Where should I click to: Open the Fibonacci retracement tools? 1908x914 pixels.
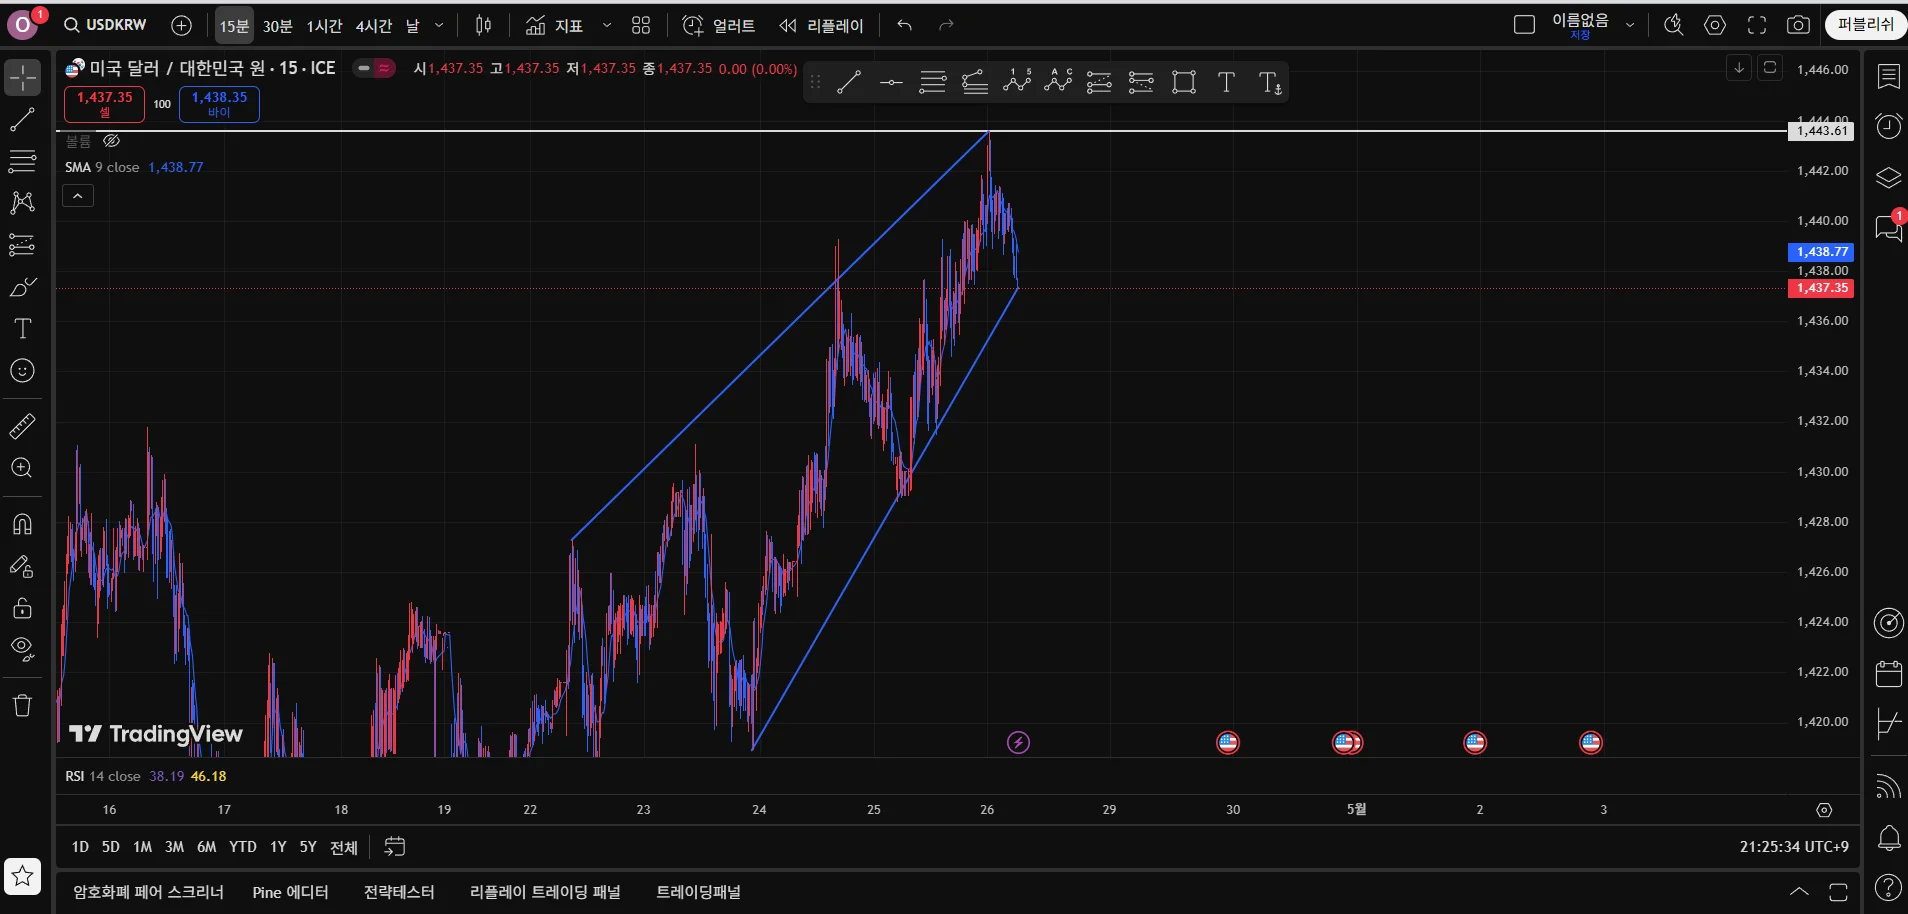pos(22,161)
